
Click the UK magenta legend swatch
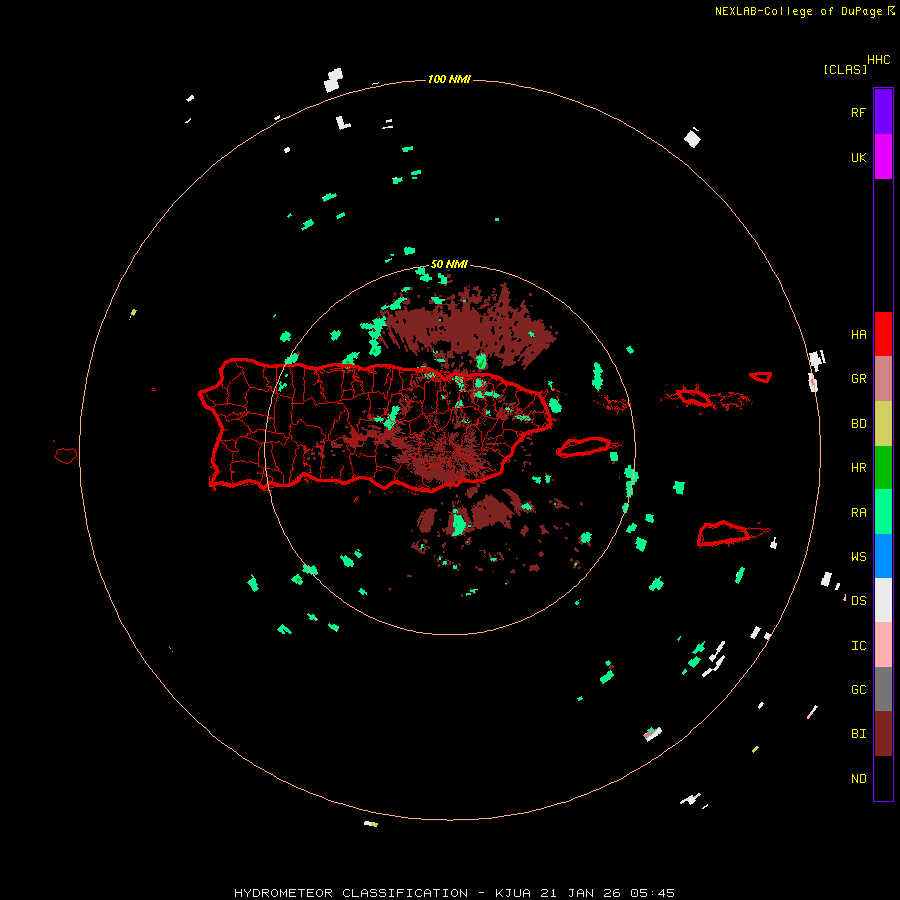coord(883,157)
